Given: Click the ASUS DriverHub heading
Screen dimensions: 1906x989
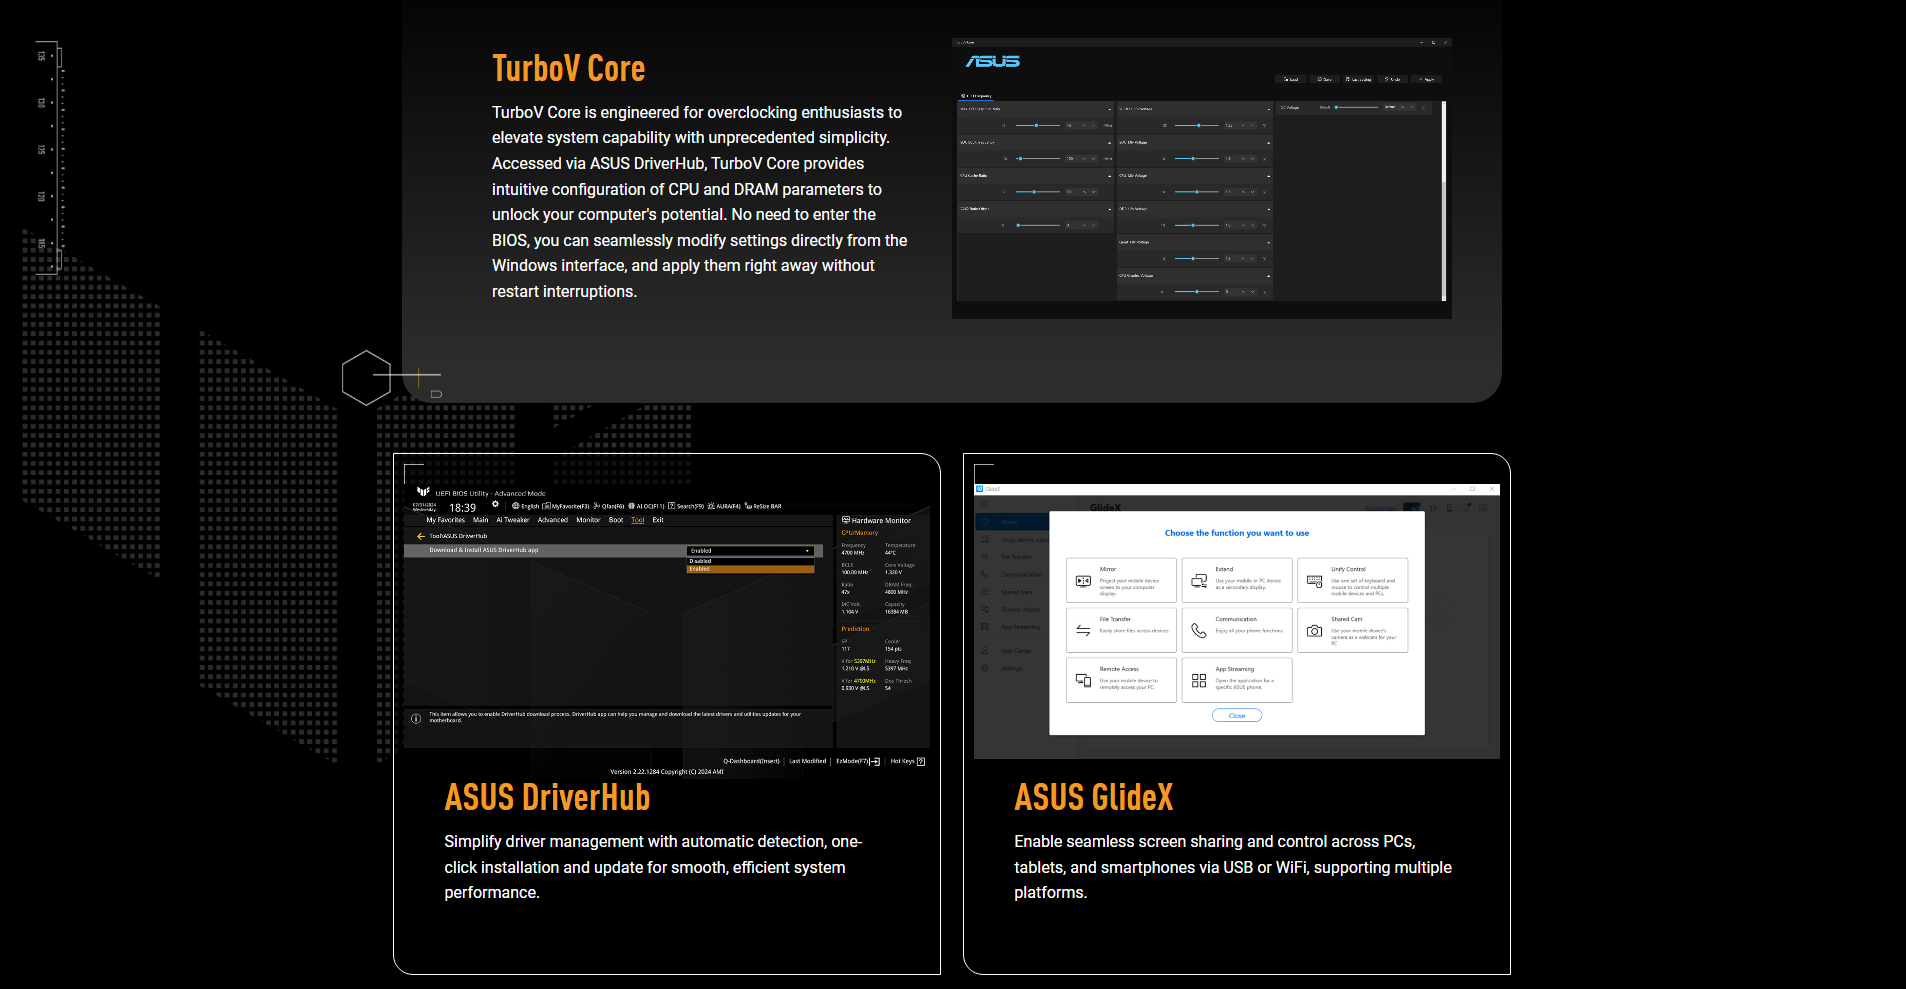Looking at the screenshot, I should [x=548, y=797].
